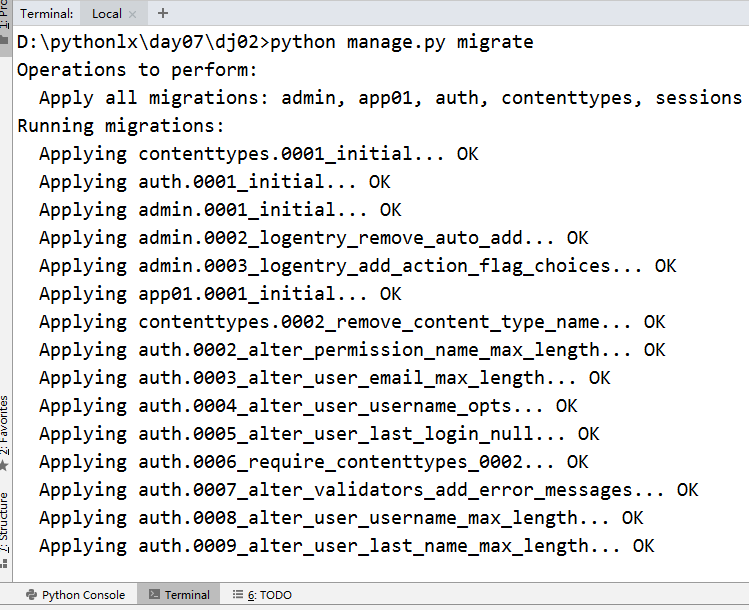Click the Structure panel icon

4,563
